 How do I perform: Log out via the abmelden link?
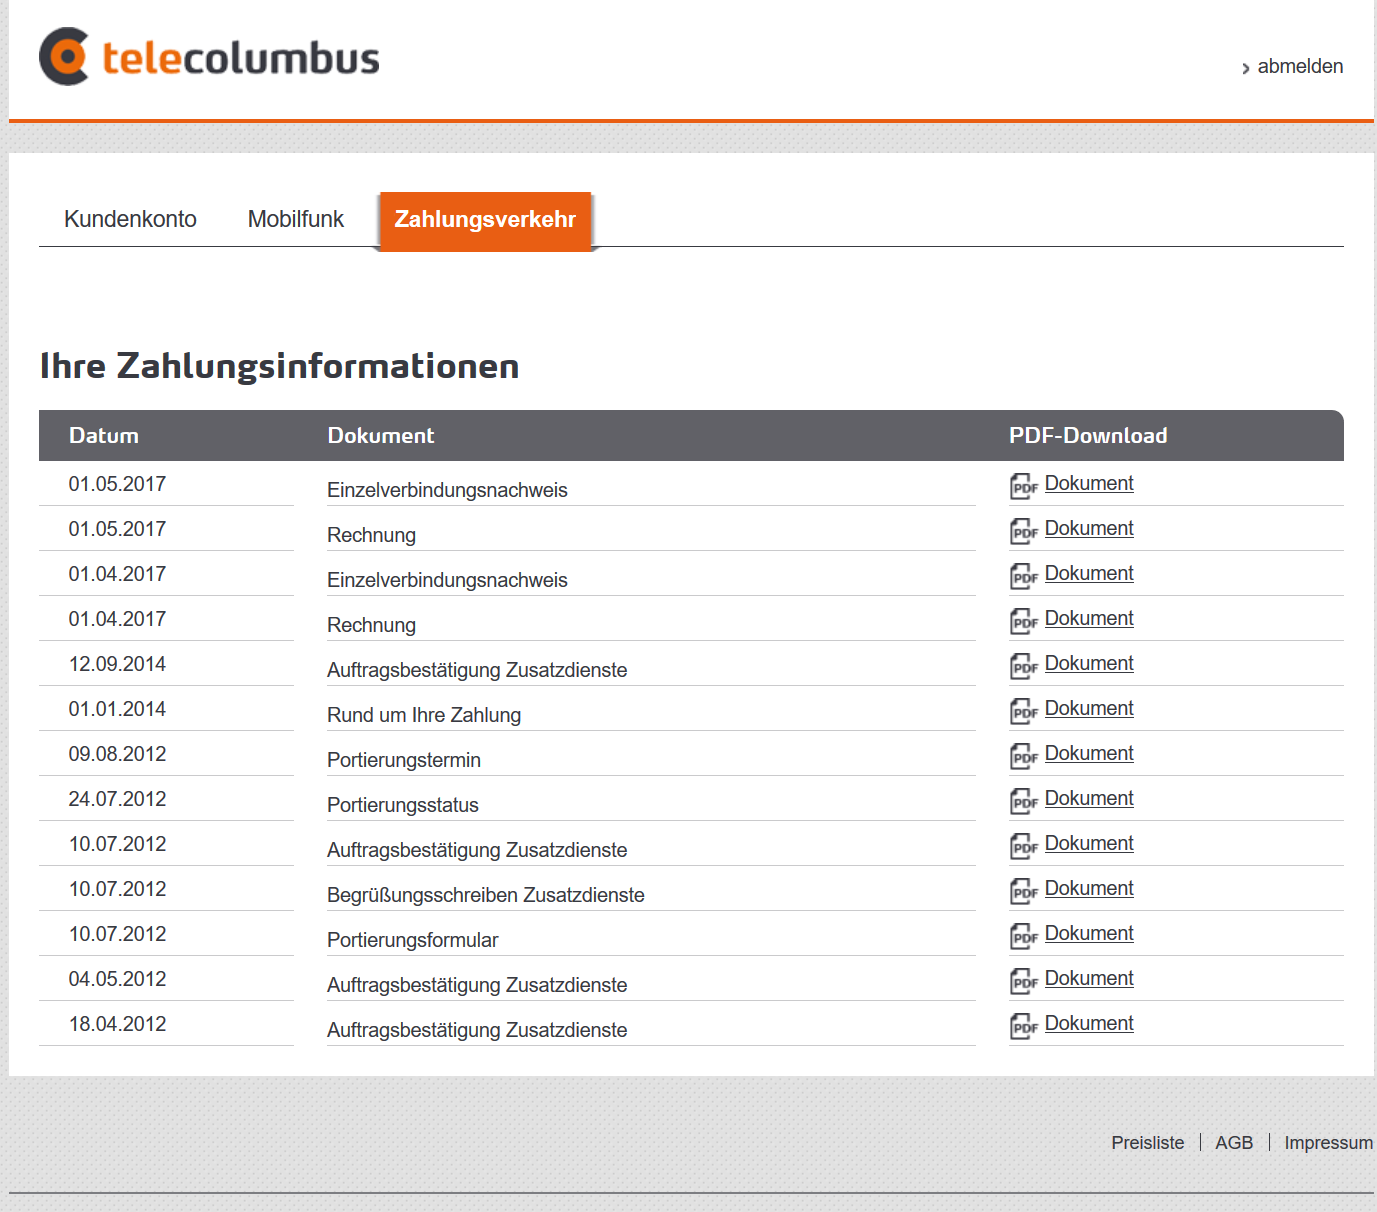(x=1299, y=66)
